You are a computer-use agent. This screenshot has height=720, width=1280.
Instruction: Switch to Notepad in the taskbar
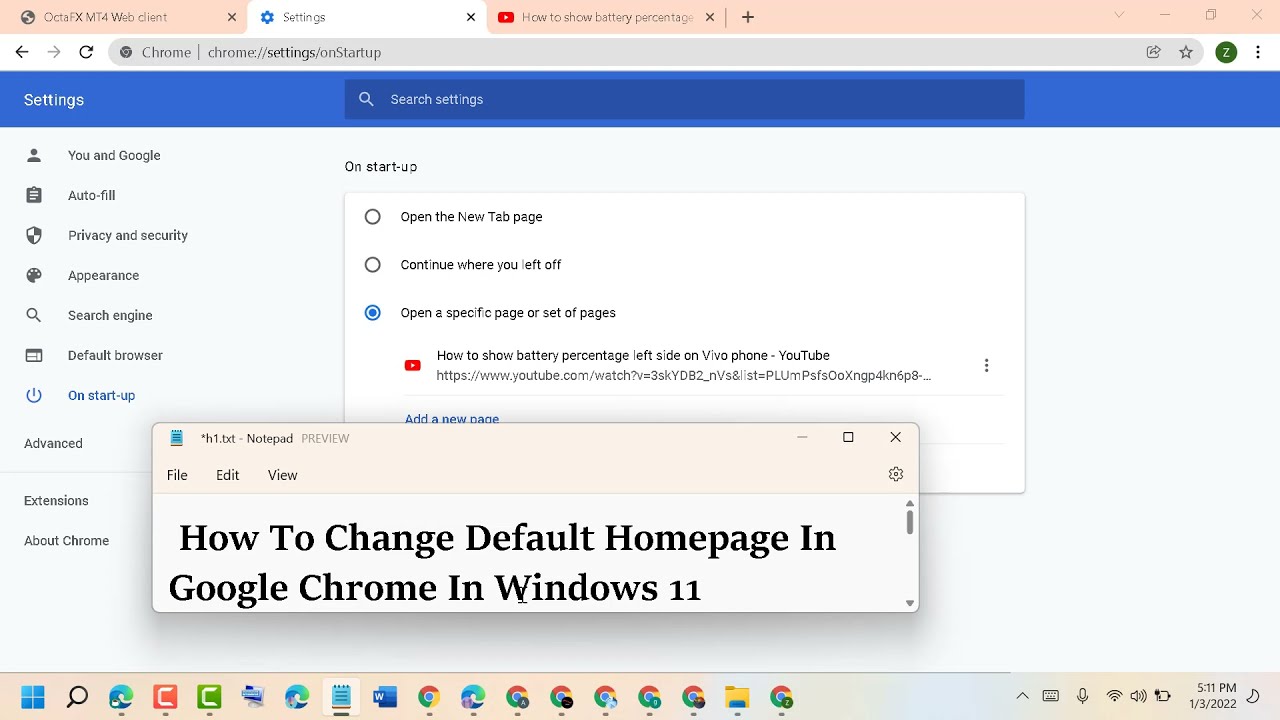[x=341, y=697]
